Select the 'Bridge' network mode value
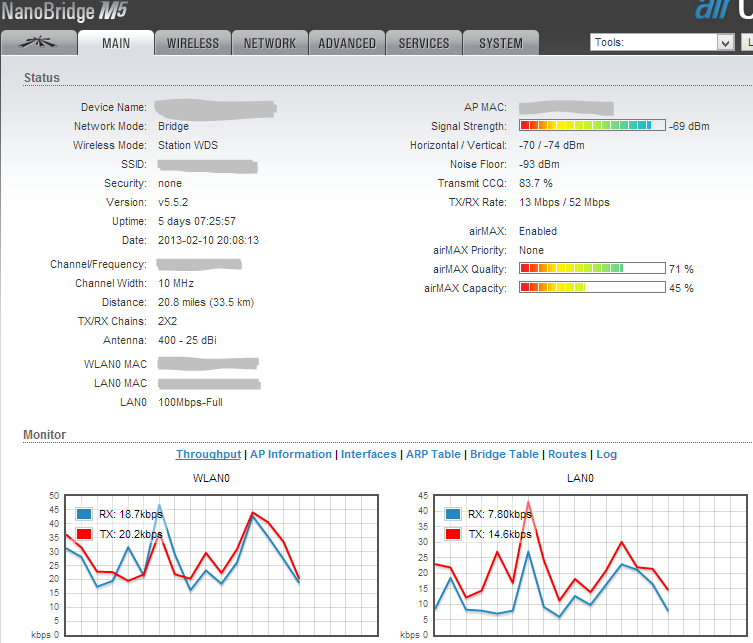 pyautogui.click(x=173, y=126)
